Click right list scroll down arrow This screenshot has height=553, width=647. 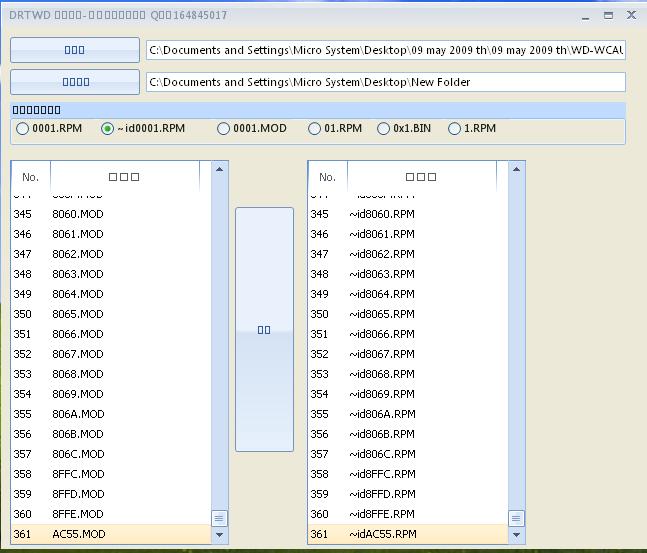pos(516,535)
